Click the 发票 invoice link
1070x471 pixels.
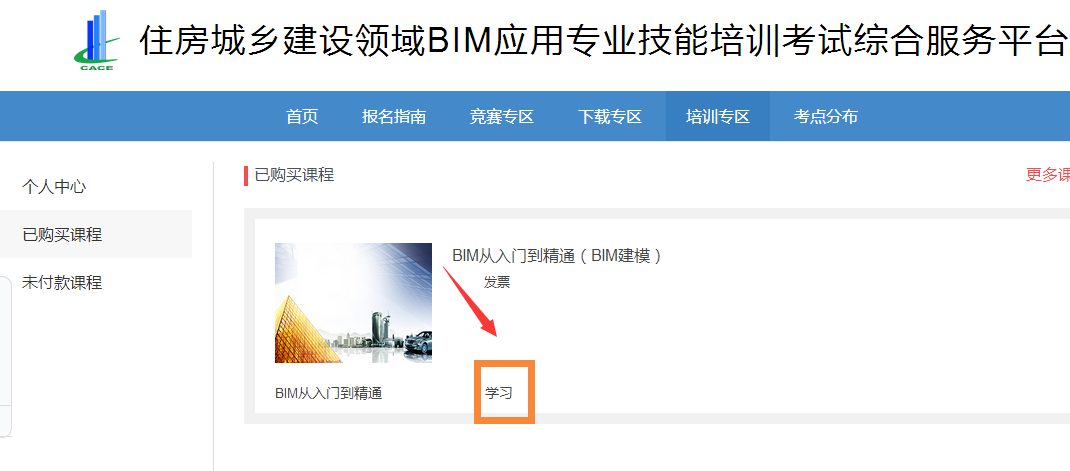[x=497, y=282]
